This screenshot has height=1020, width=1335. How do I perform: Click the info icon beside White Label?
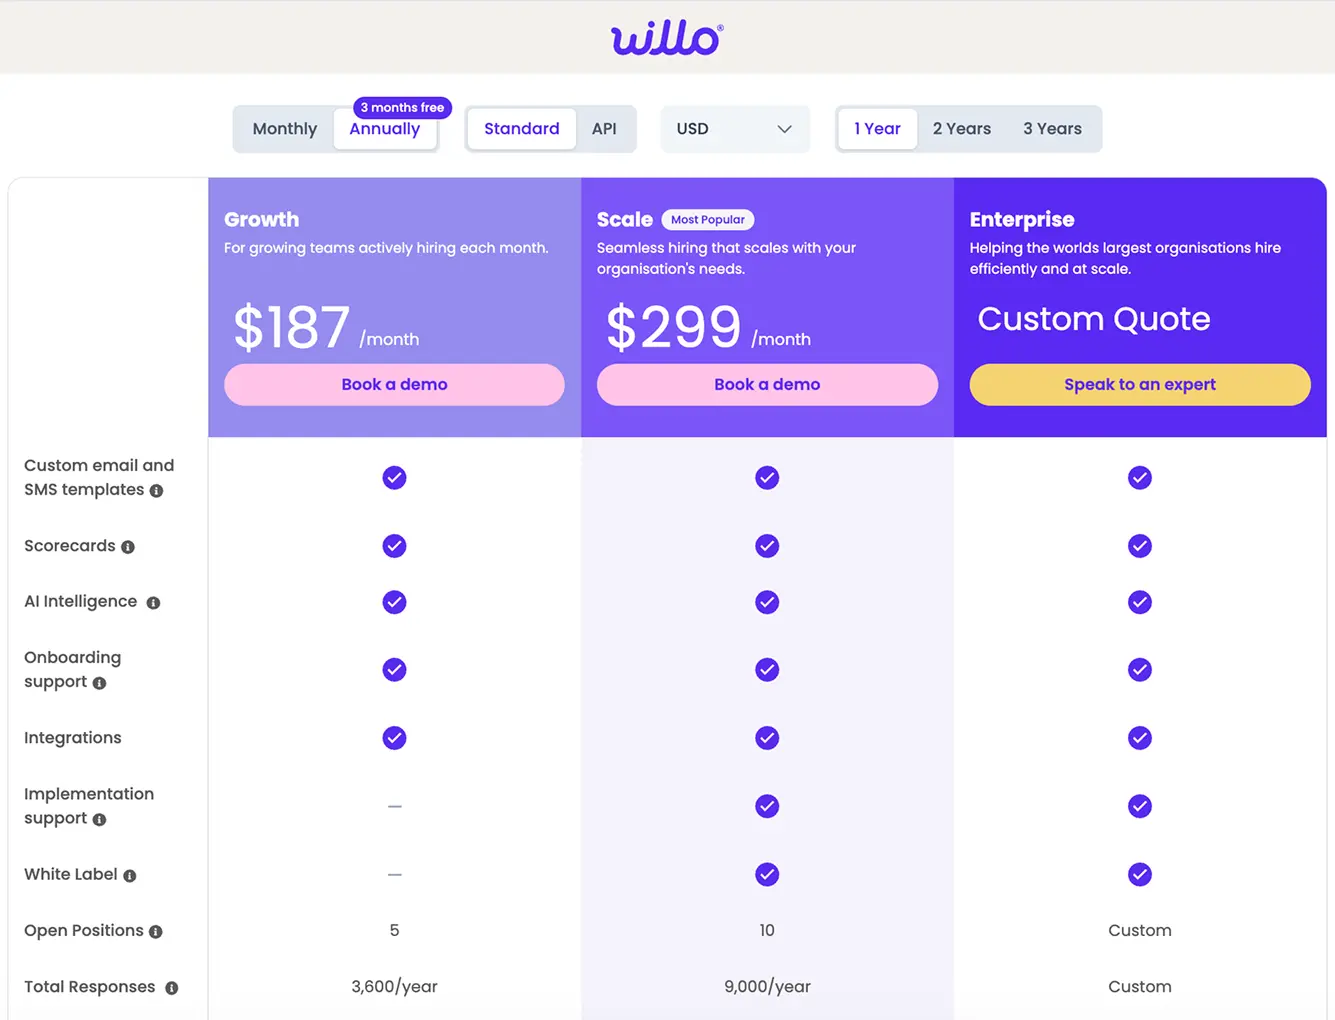(x=130, y=875)
